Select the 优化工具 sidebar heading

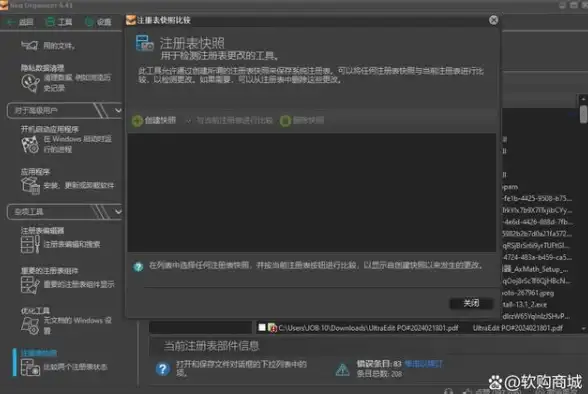[35, 310]
